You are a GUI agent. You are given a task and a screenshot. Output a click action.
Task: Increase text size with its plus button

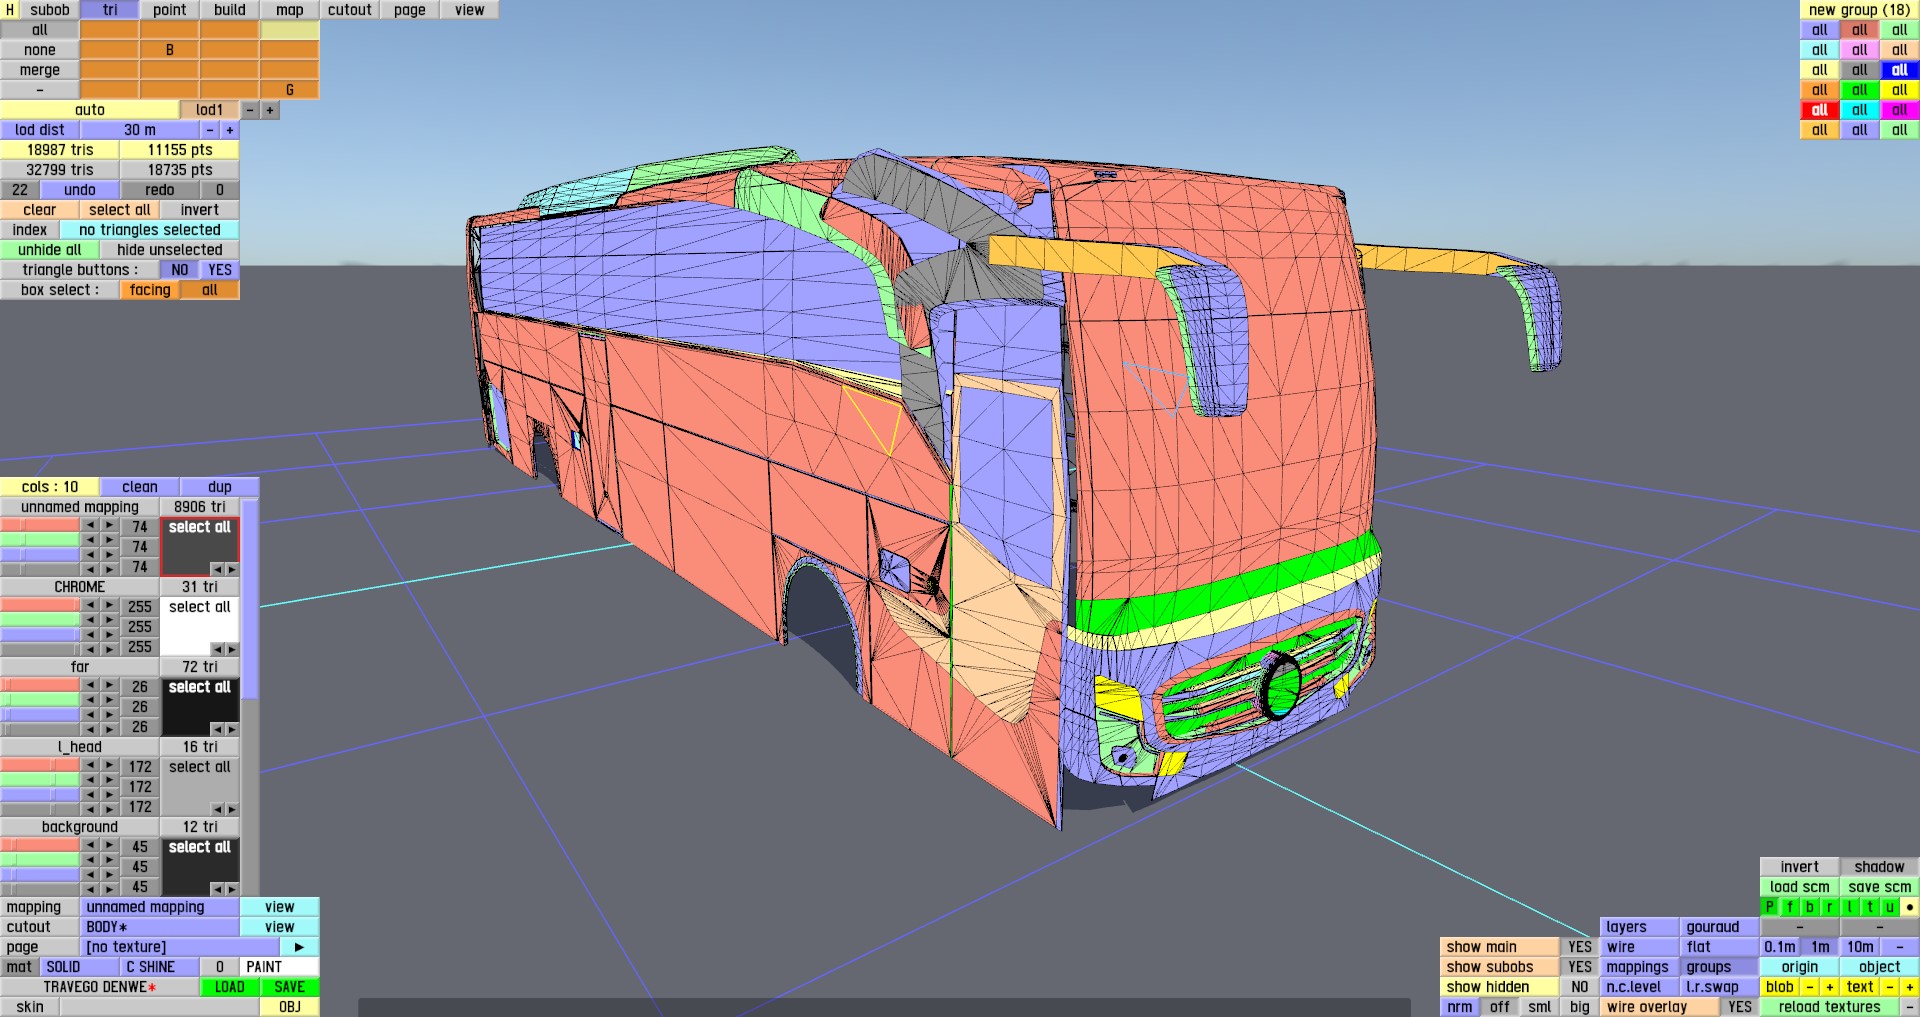click(x=1910, y=987)
